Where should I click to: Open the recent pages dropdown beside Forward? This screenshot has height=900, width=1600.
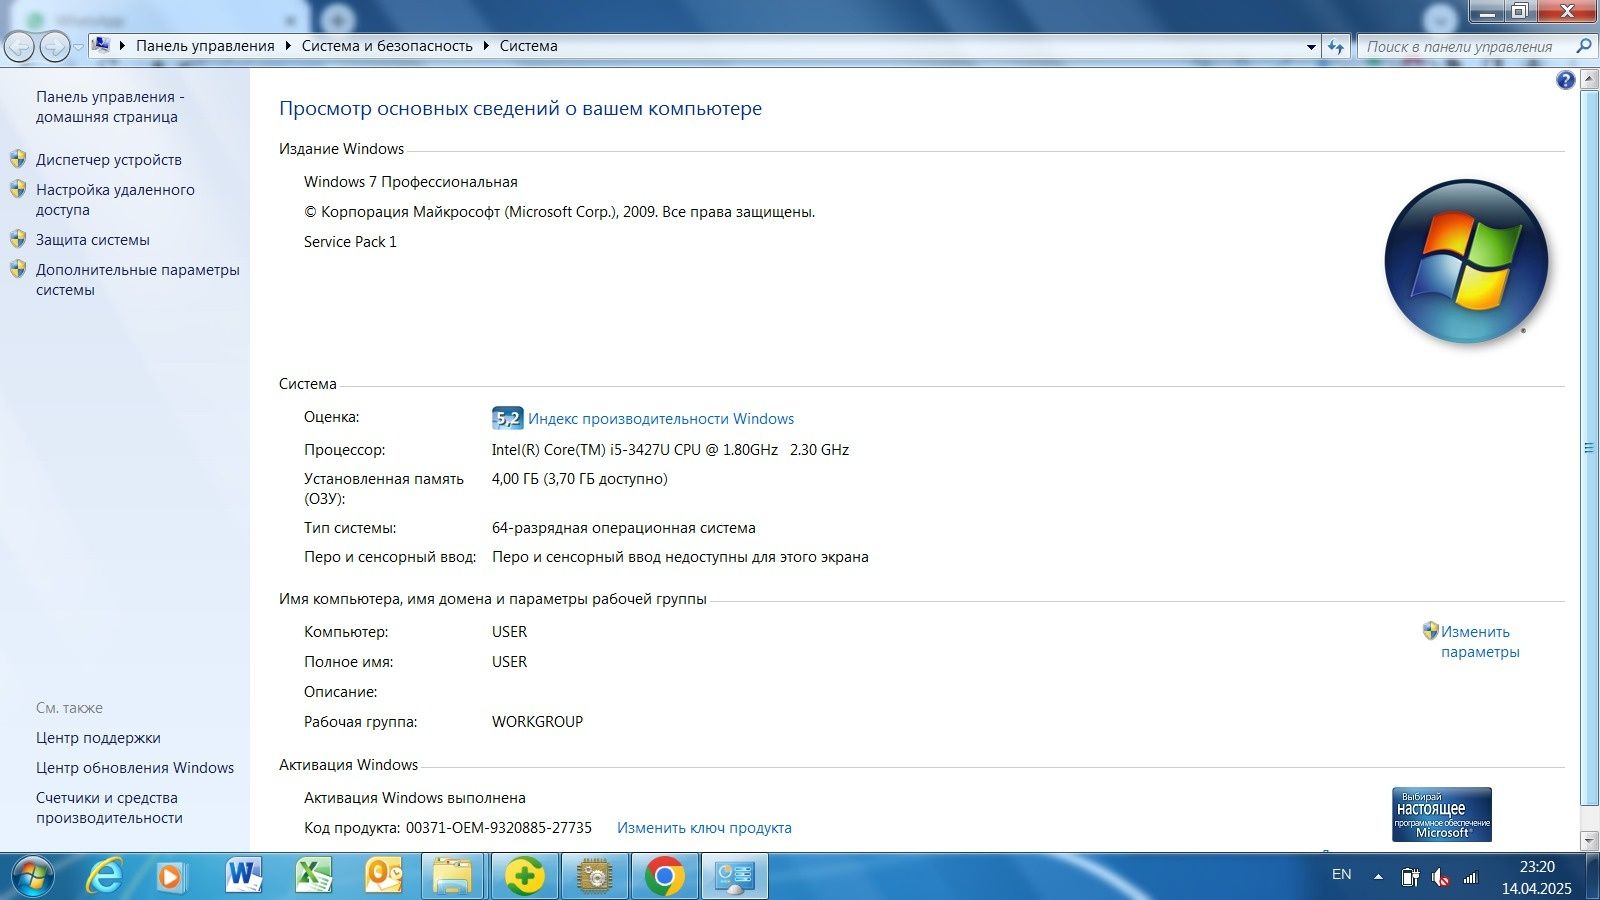point(79,47)
